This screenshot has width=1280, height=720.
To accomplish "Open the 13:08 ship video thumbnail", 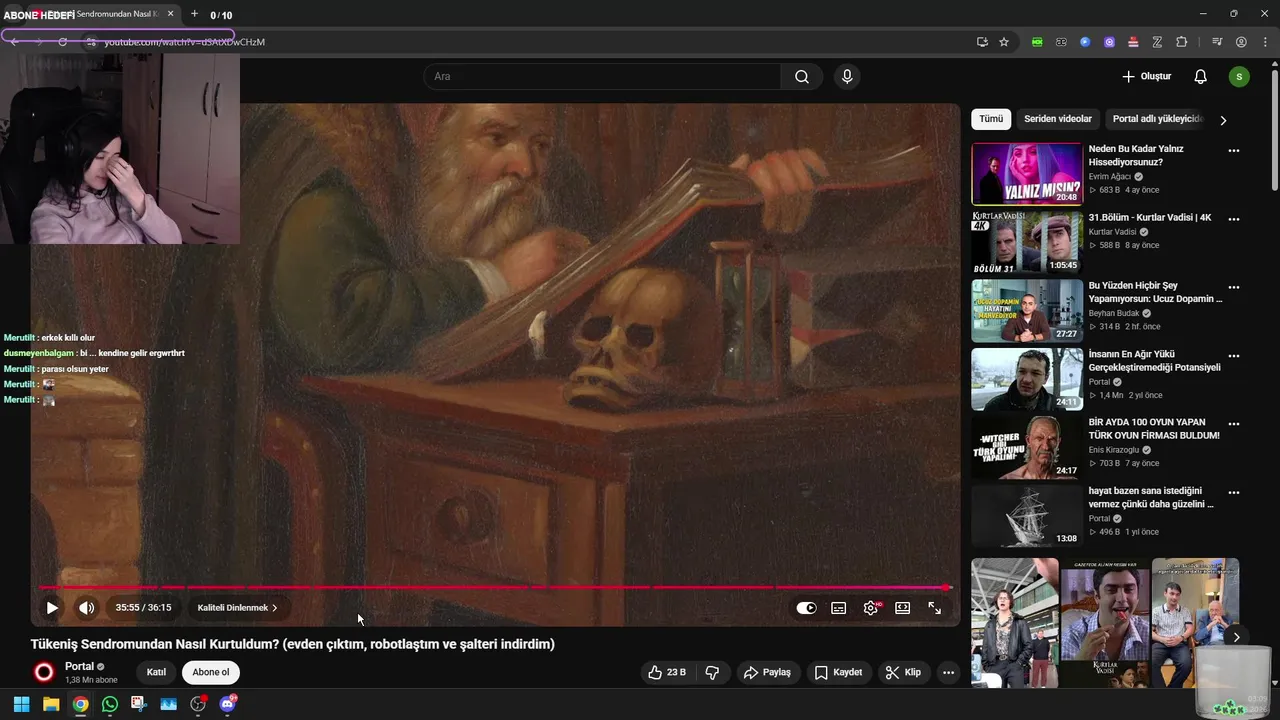I will (1027, 515).
